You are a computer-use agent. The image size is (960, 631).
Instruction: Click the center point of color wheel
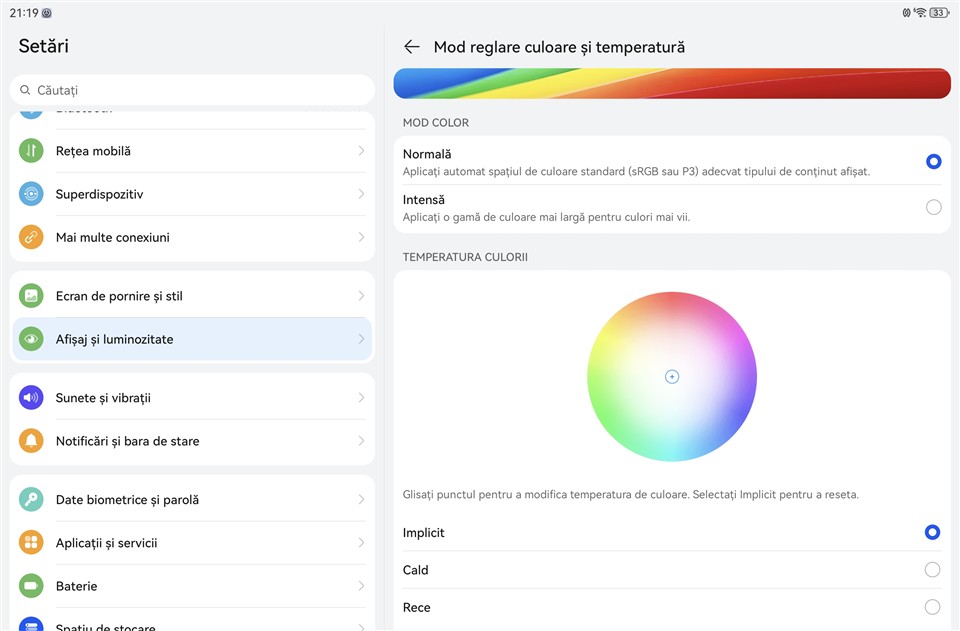pyautogui.click(x=672, y=377)
